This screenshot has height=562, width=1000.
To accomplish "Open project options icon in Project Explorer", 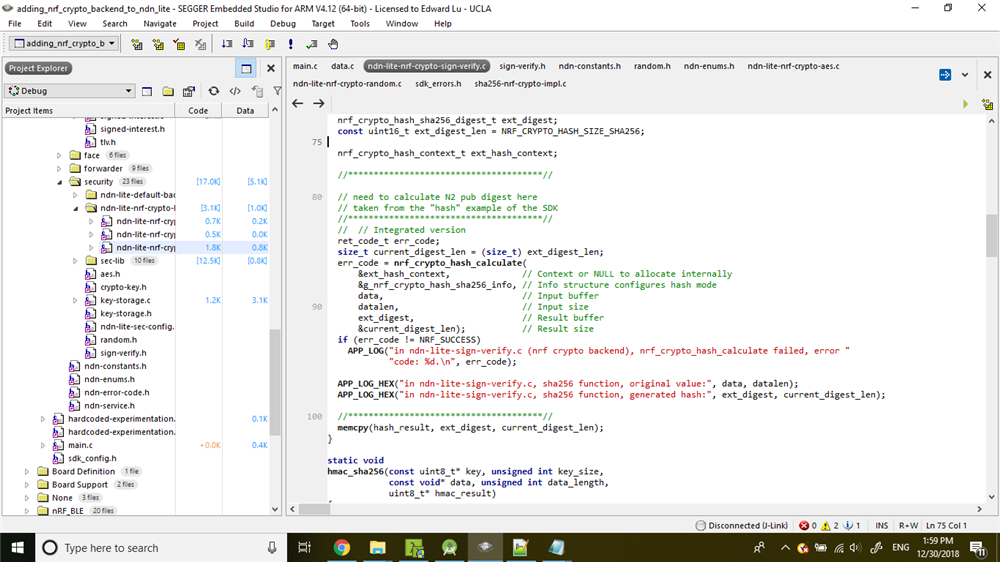I will [x=189, y=91].
